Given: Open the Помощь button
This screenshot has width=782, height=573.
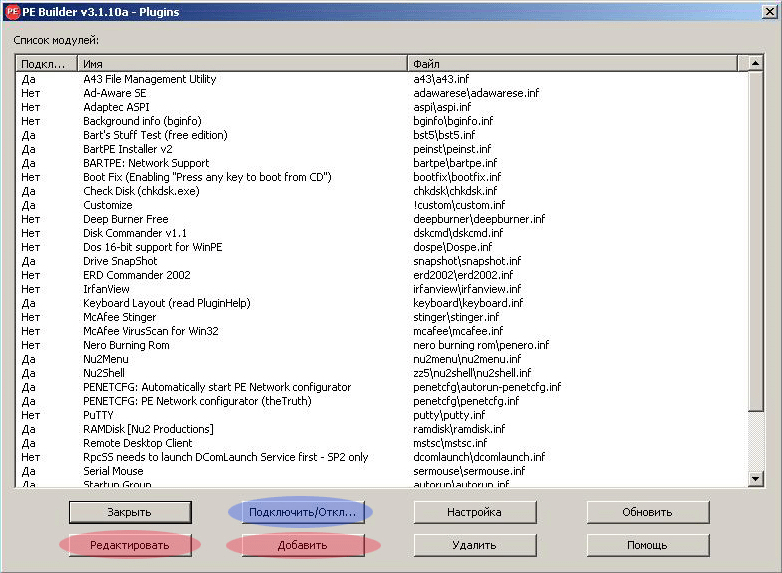Looking at the screenshot, I should (x=648, y=545).
